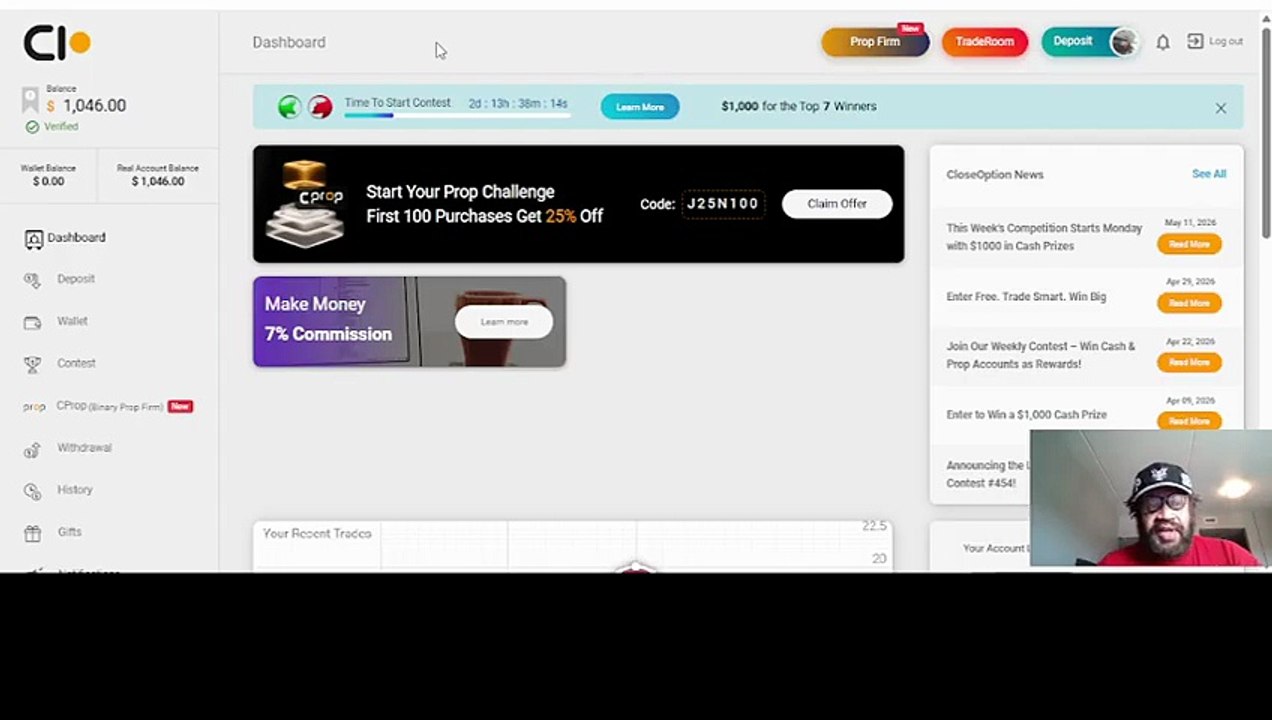Click the Deposit sidebar icon
The width and height of the screenshot is (1272, 720).
click(33, 281)
